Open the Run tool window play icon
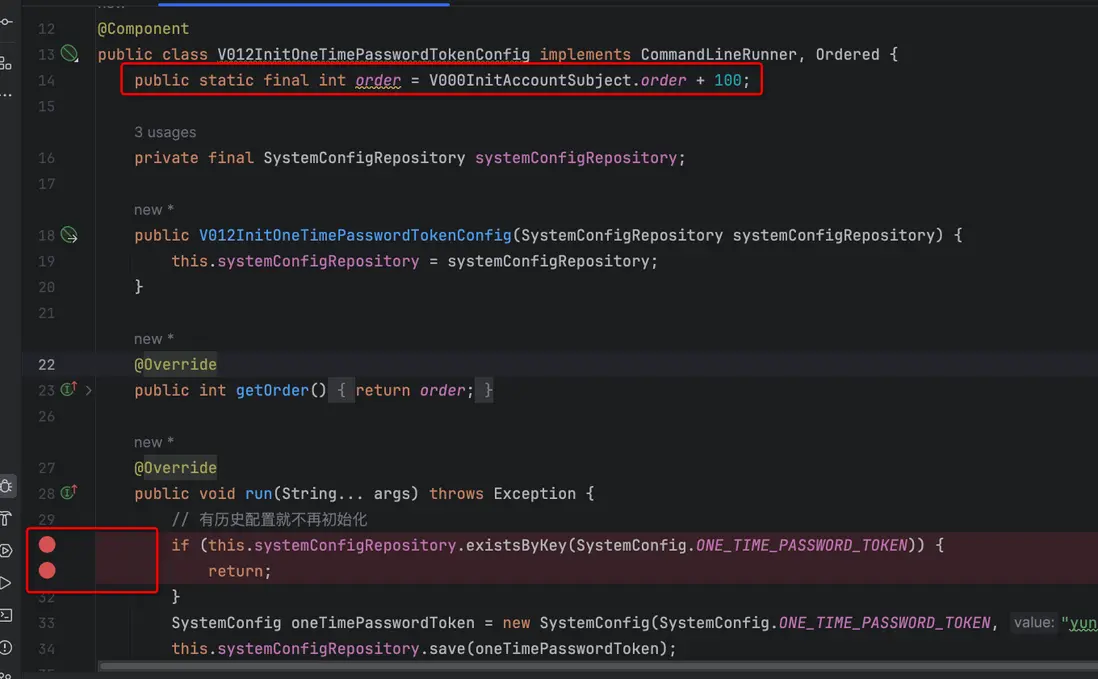1098x679 pixels. pos(6,583)
